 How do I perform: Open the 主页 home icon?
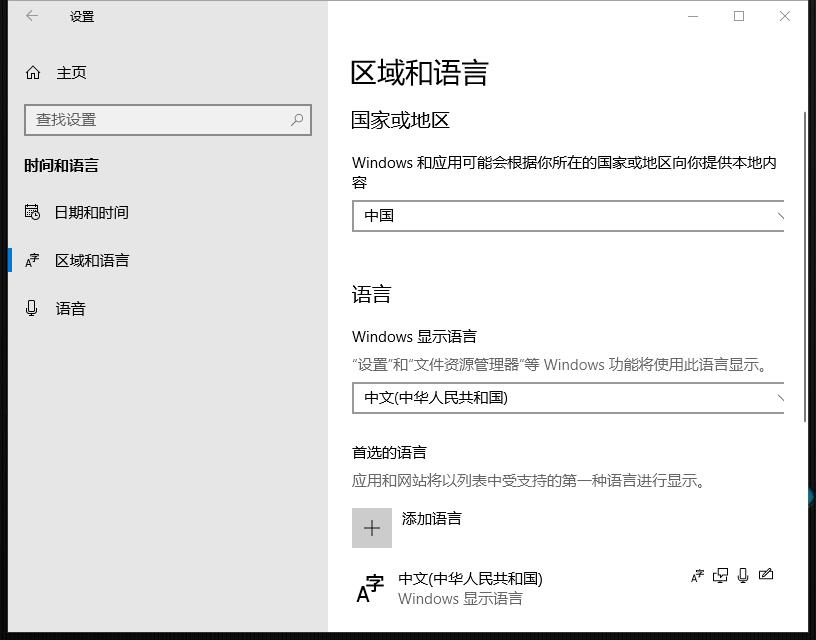(x=33, y=73)
